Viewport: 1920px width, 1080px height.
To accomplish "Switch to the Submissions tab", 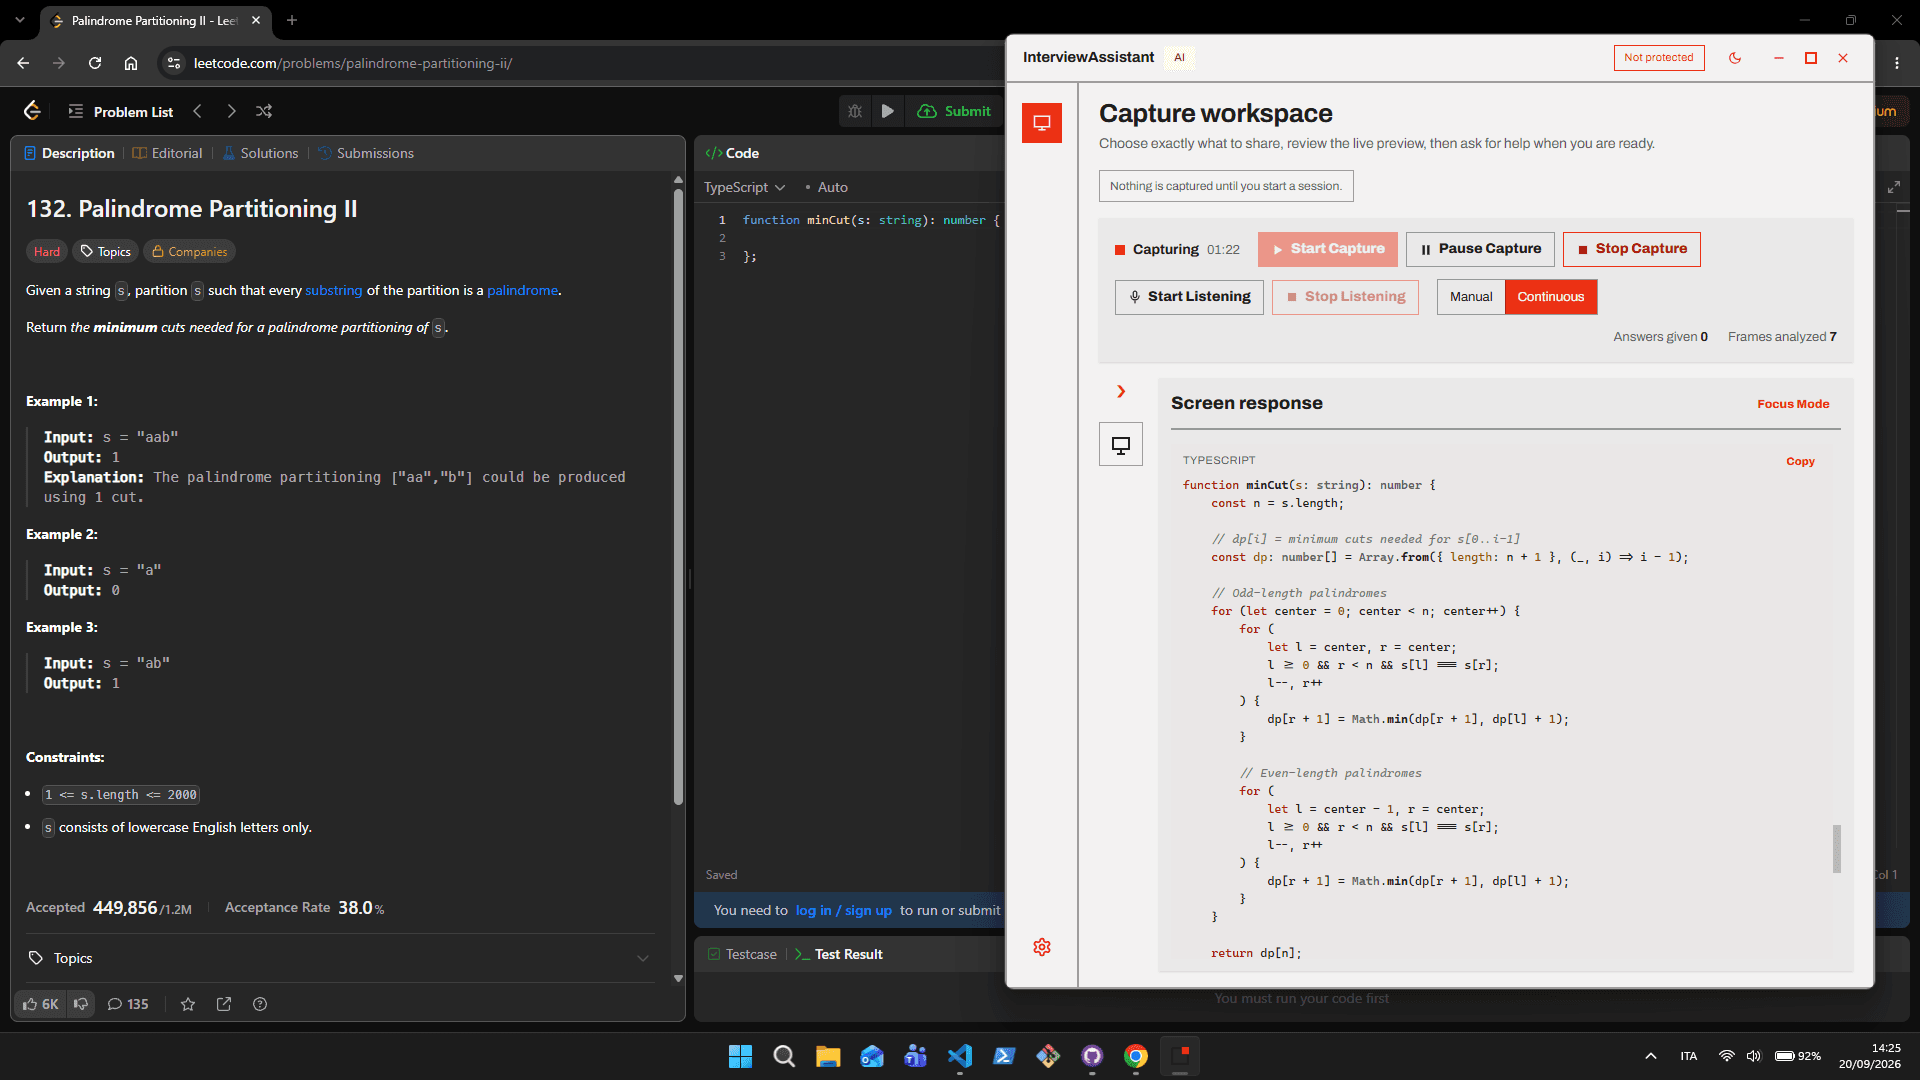I will (366, 153).
